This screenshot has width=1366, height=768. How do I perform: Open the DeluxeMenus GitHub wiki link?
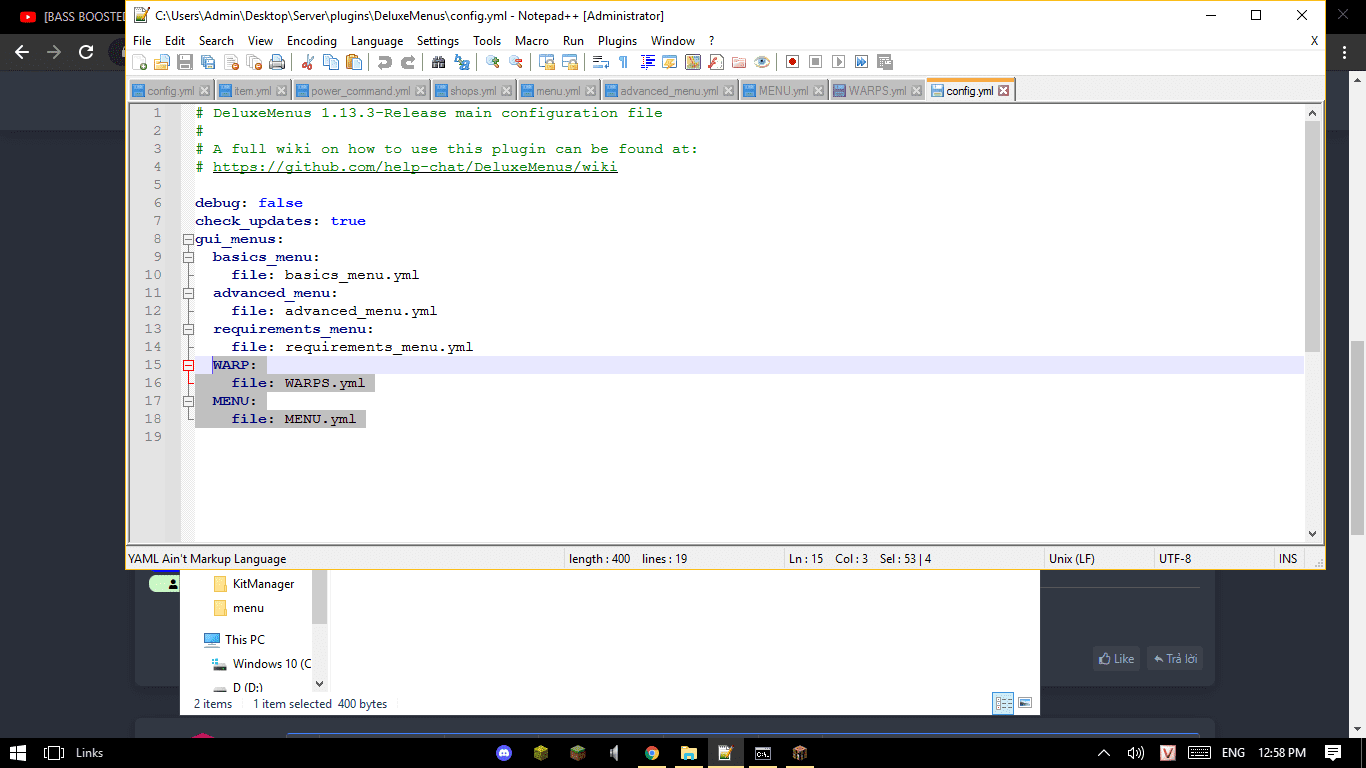coord(414,167)
